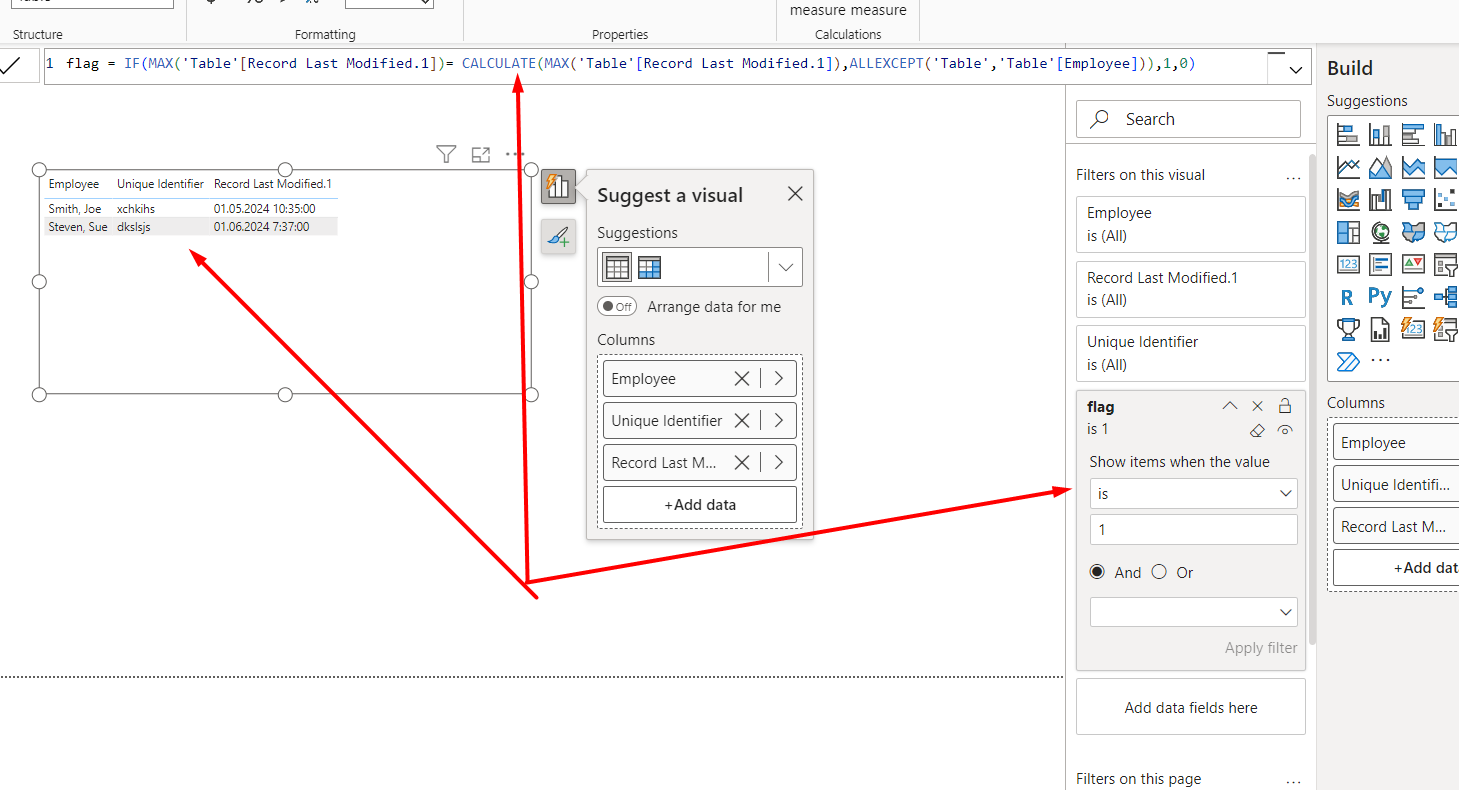
Task: Hide the flag filter with eye icon
Action: [1285, 431]
